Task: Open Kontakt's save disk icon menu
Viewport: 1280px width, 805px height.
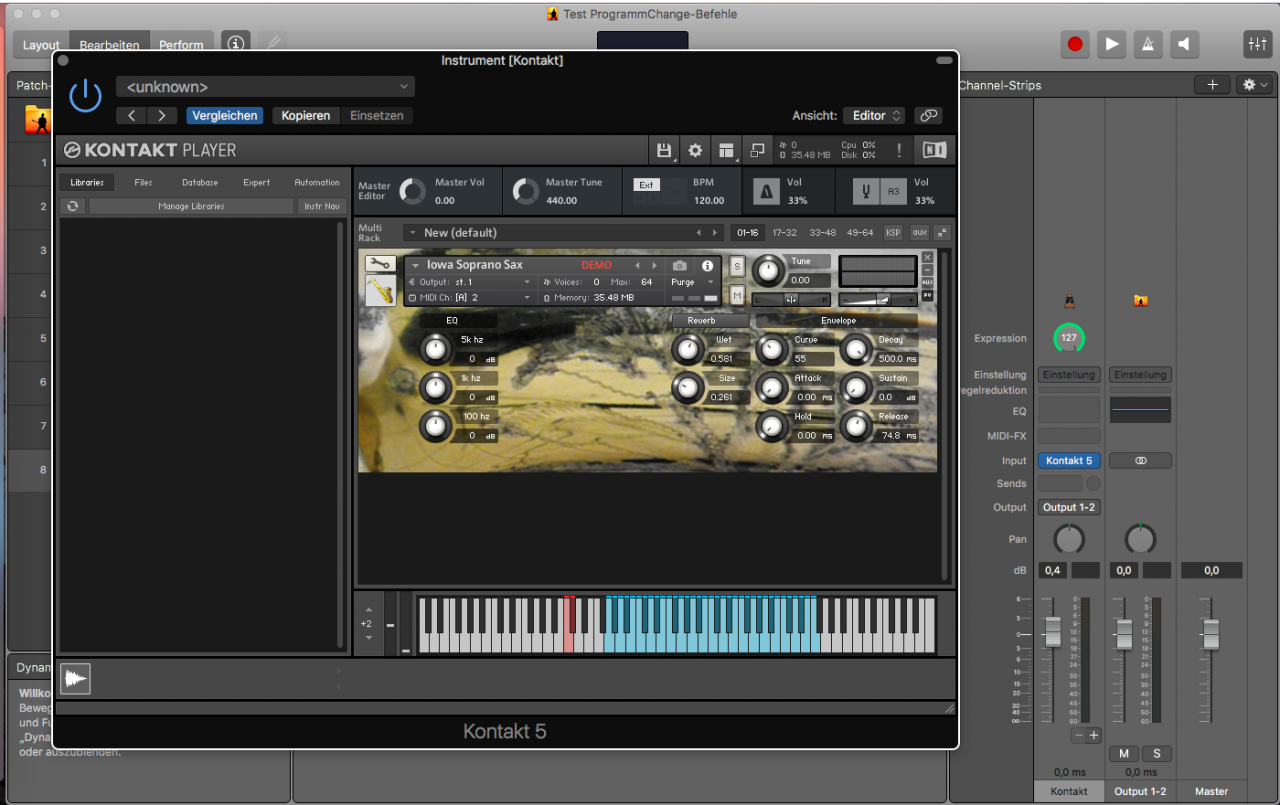Action: tap(664, 151)
